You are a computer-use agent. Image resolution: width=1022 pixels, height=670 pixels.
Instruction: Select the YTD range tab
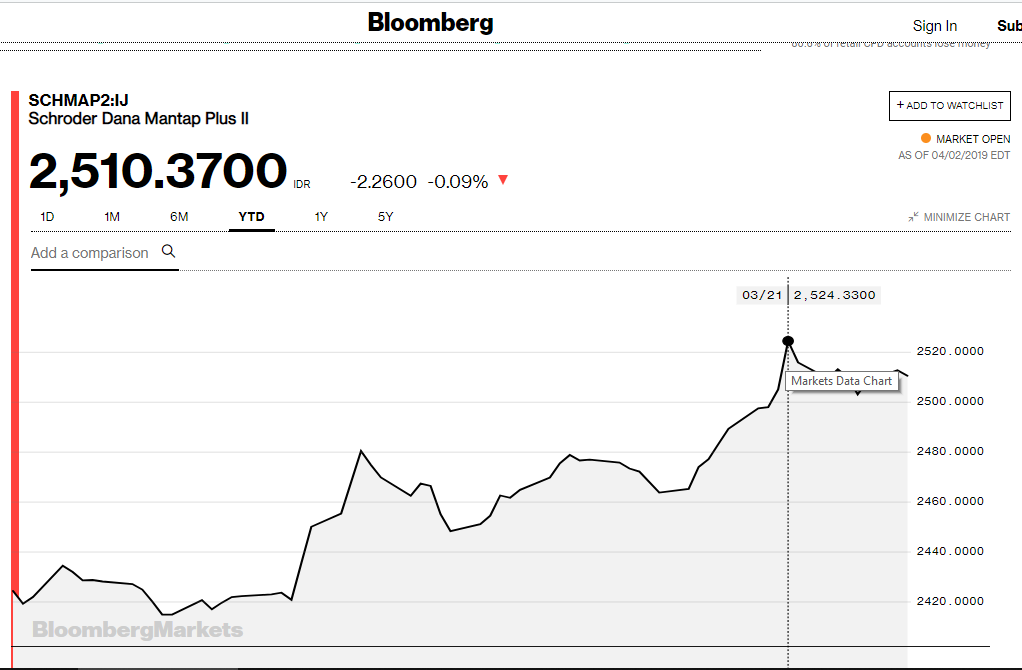click(x=251, y=216)
